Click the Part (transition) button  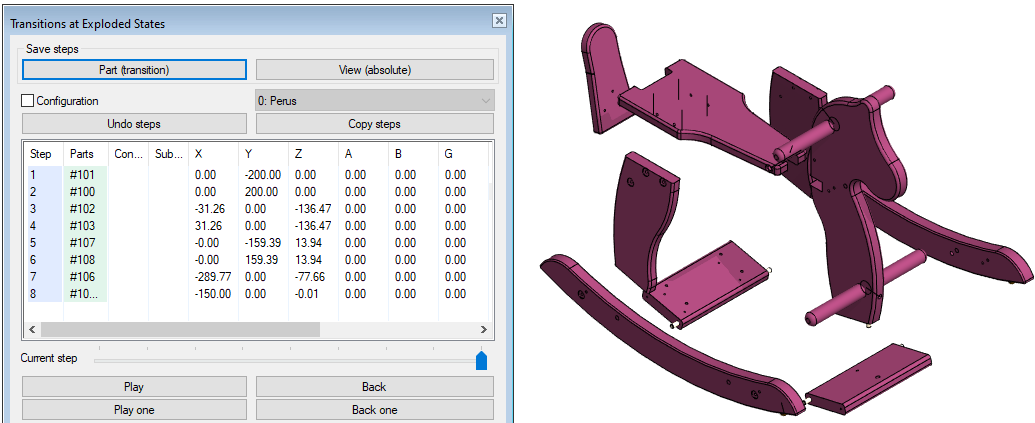point(134,70)
